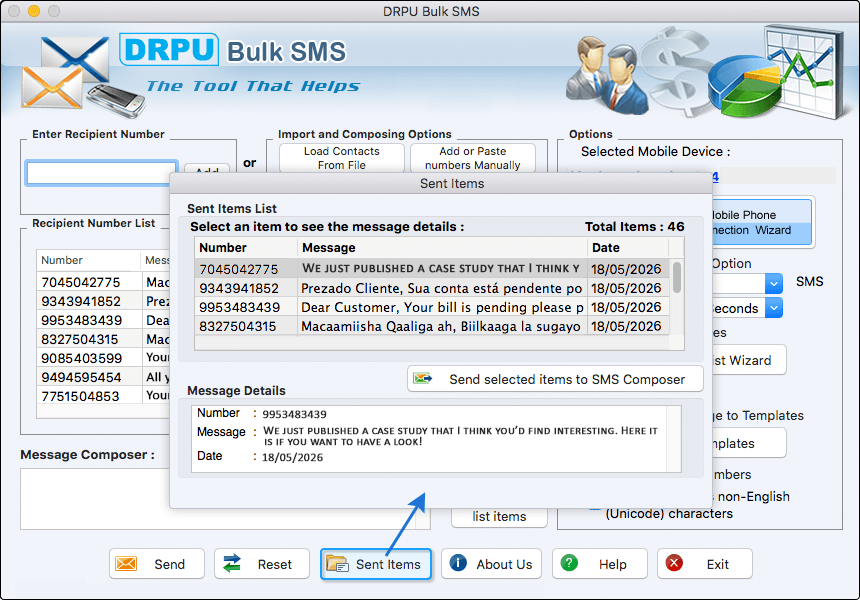The image size is (860, 600).
Task: Click the DRPU logo in the header
Action: pos(169,50)
